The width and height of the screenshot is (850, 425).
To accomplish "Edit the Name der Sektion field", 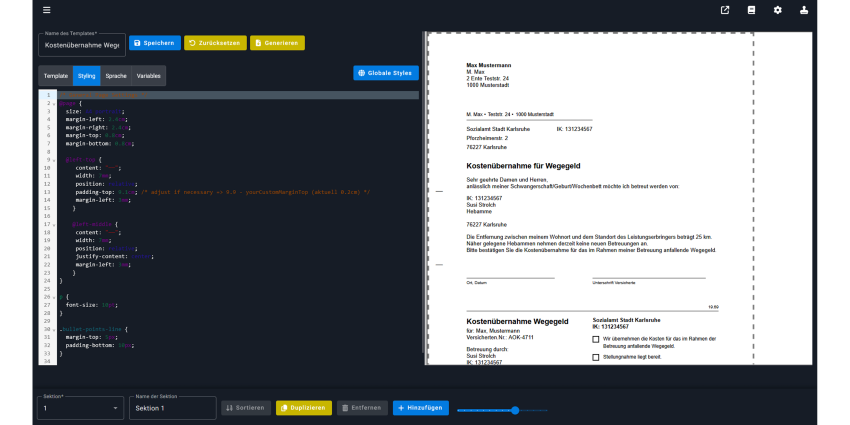I will tap(172, 408).
